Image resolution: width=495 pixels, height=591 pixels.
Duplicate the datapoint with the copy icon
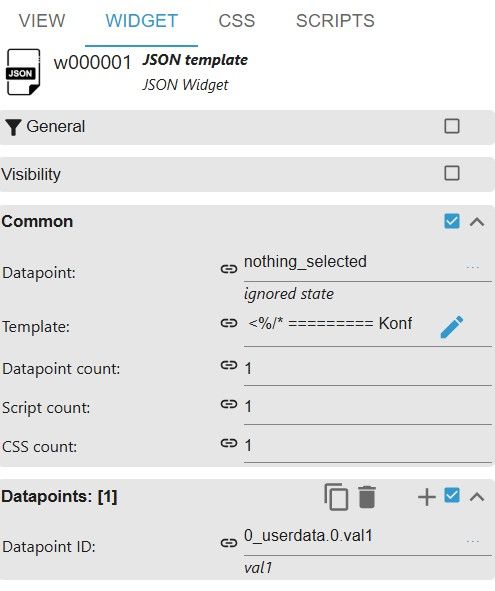pyautogui.click(x=336, y=496)
